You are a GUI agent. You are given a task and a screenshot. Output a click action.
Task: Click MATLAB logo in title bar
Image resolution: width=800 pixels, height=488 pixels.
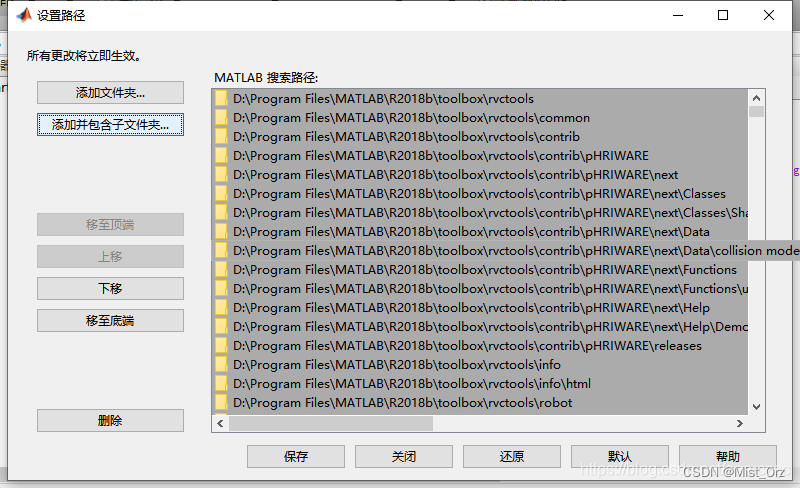click(23, 15)
